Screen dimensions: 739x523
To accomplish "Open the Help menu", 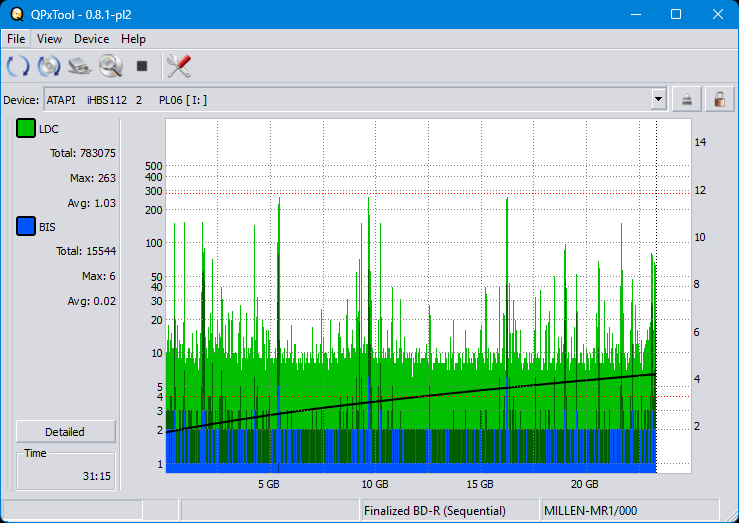I will pos(133,39).
